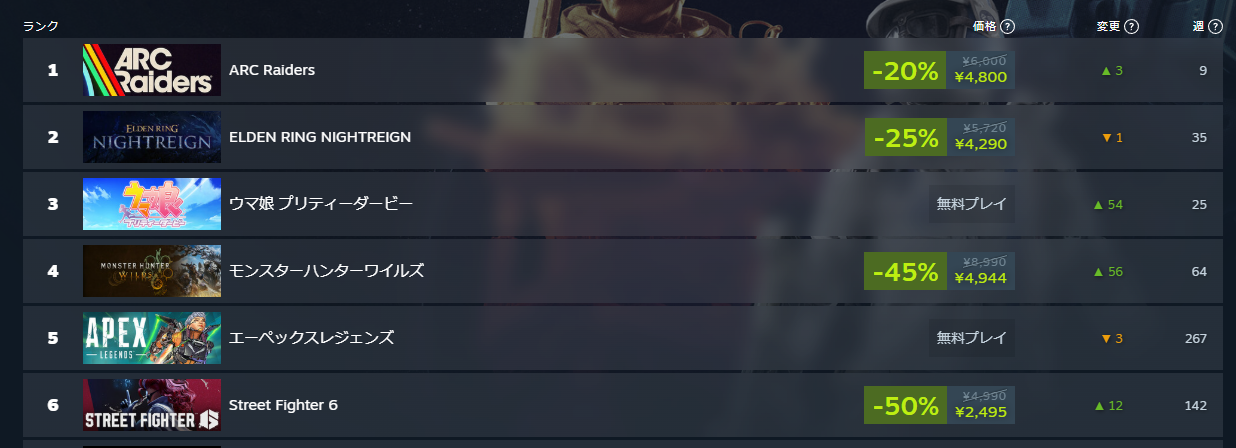Open the ARC Raiders title link
The width and height of the screenshot is (1236, 448).
point(272,70)
